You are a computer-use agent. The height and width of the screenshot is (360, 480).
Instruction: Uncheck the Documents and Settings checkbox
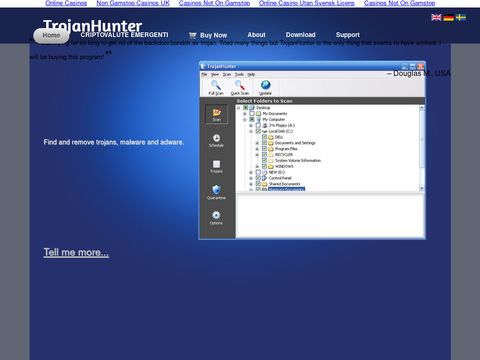264,143
